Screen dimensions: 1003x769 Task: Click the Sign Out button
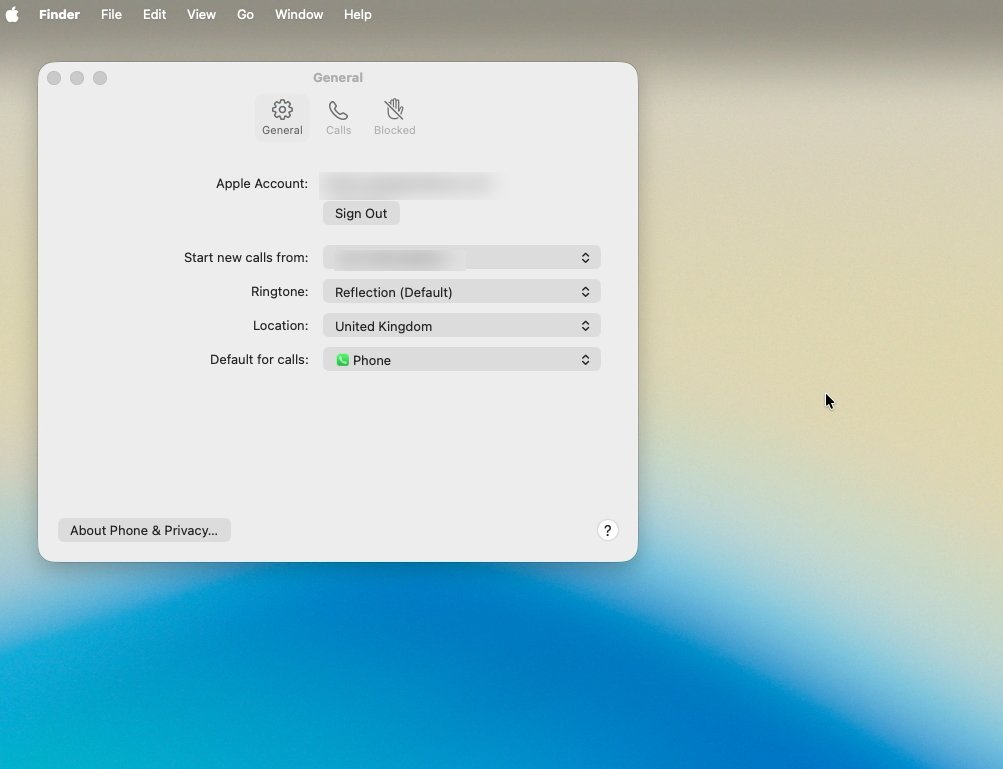[x=361, y=213]
